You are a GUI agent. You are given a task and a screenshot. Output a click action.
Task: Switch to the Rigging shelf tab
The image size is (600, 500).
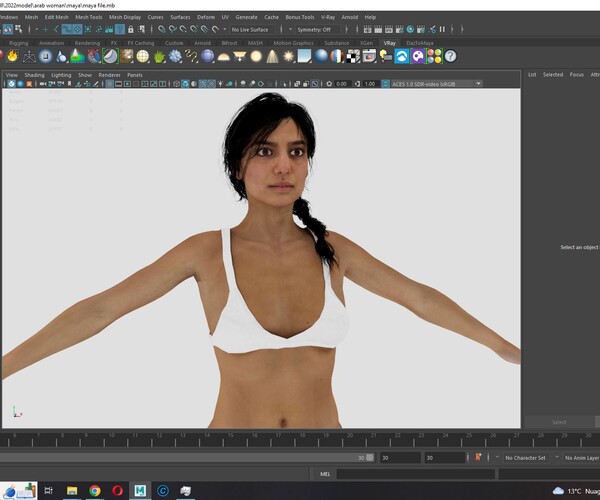[19, 43]
